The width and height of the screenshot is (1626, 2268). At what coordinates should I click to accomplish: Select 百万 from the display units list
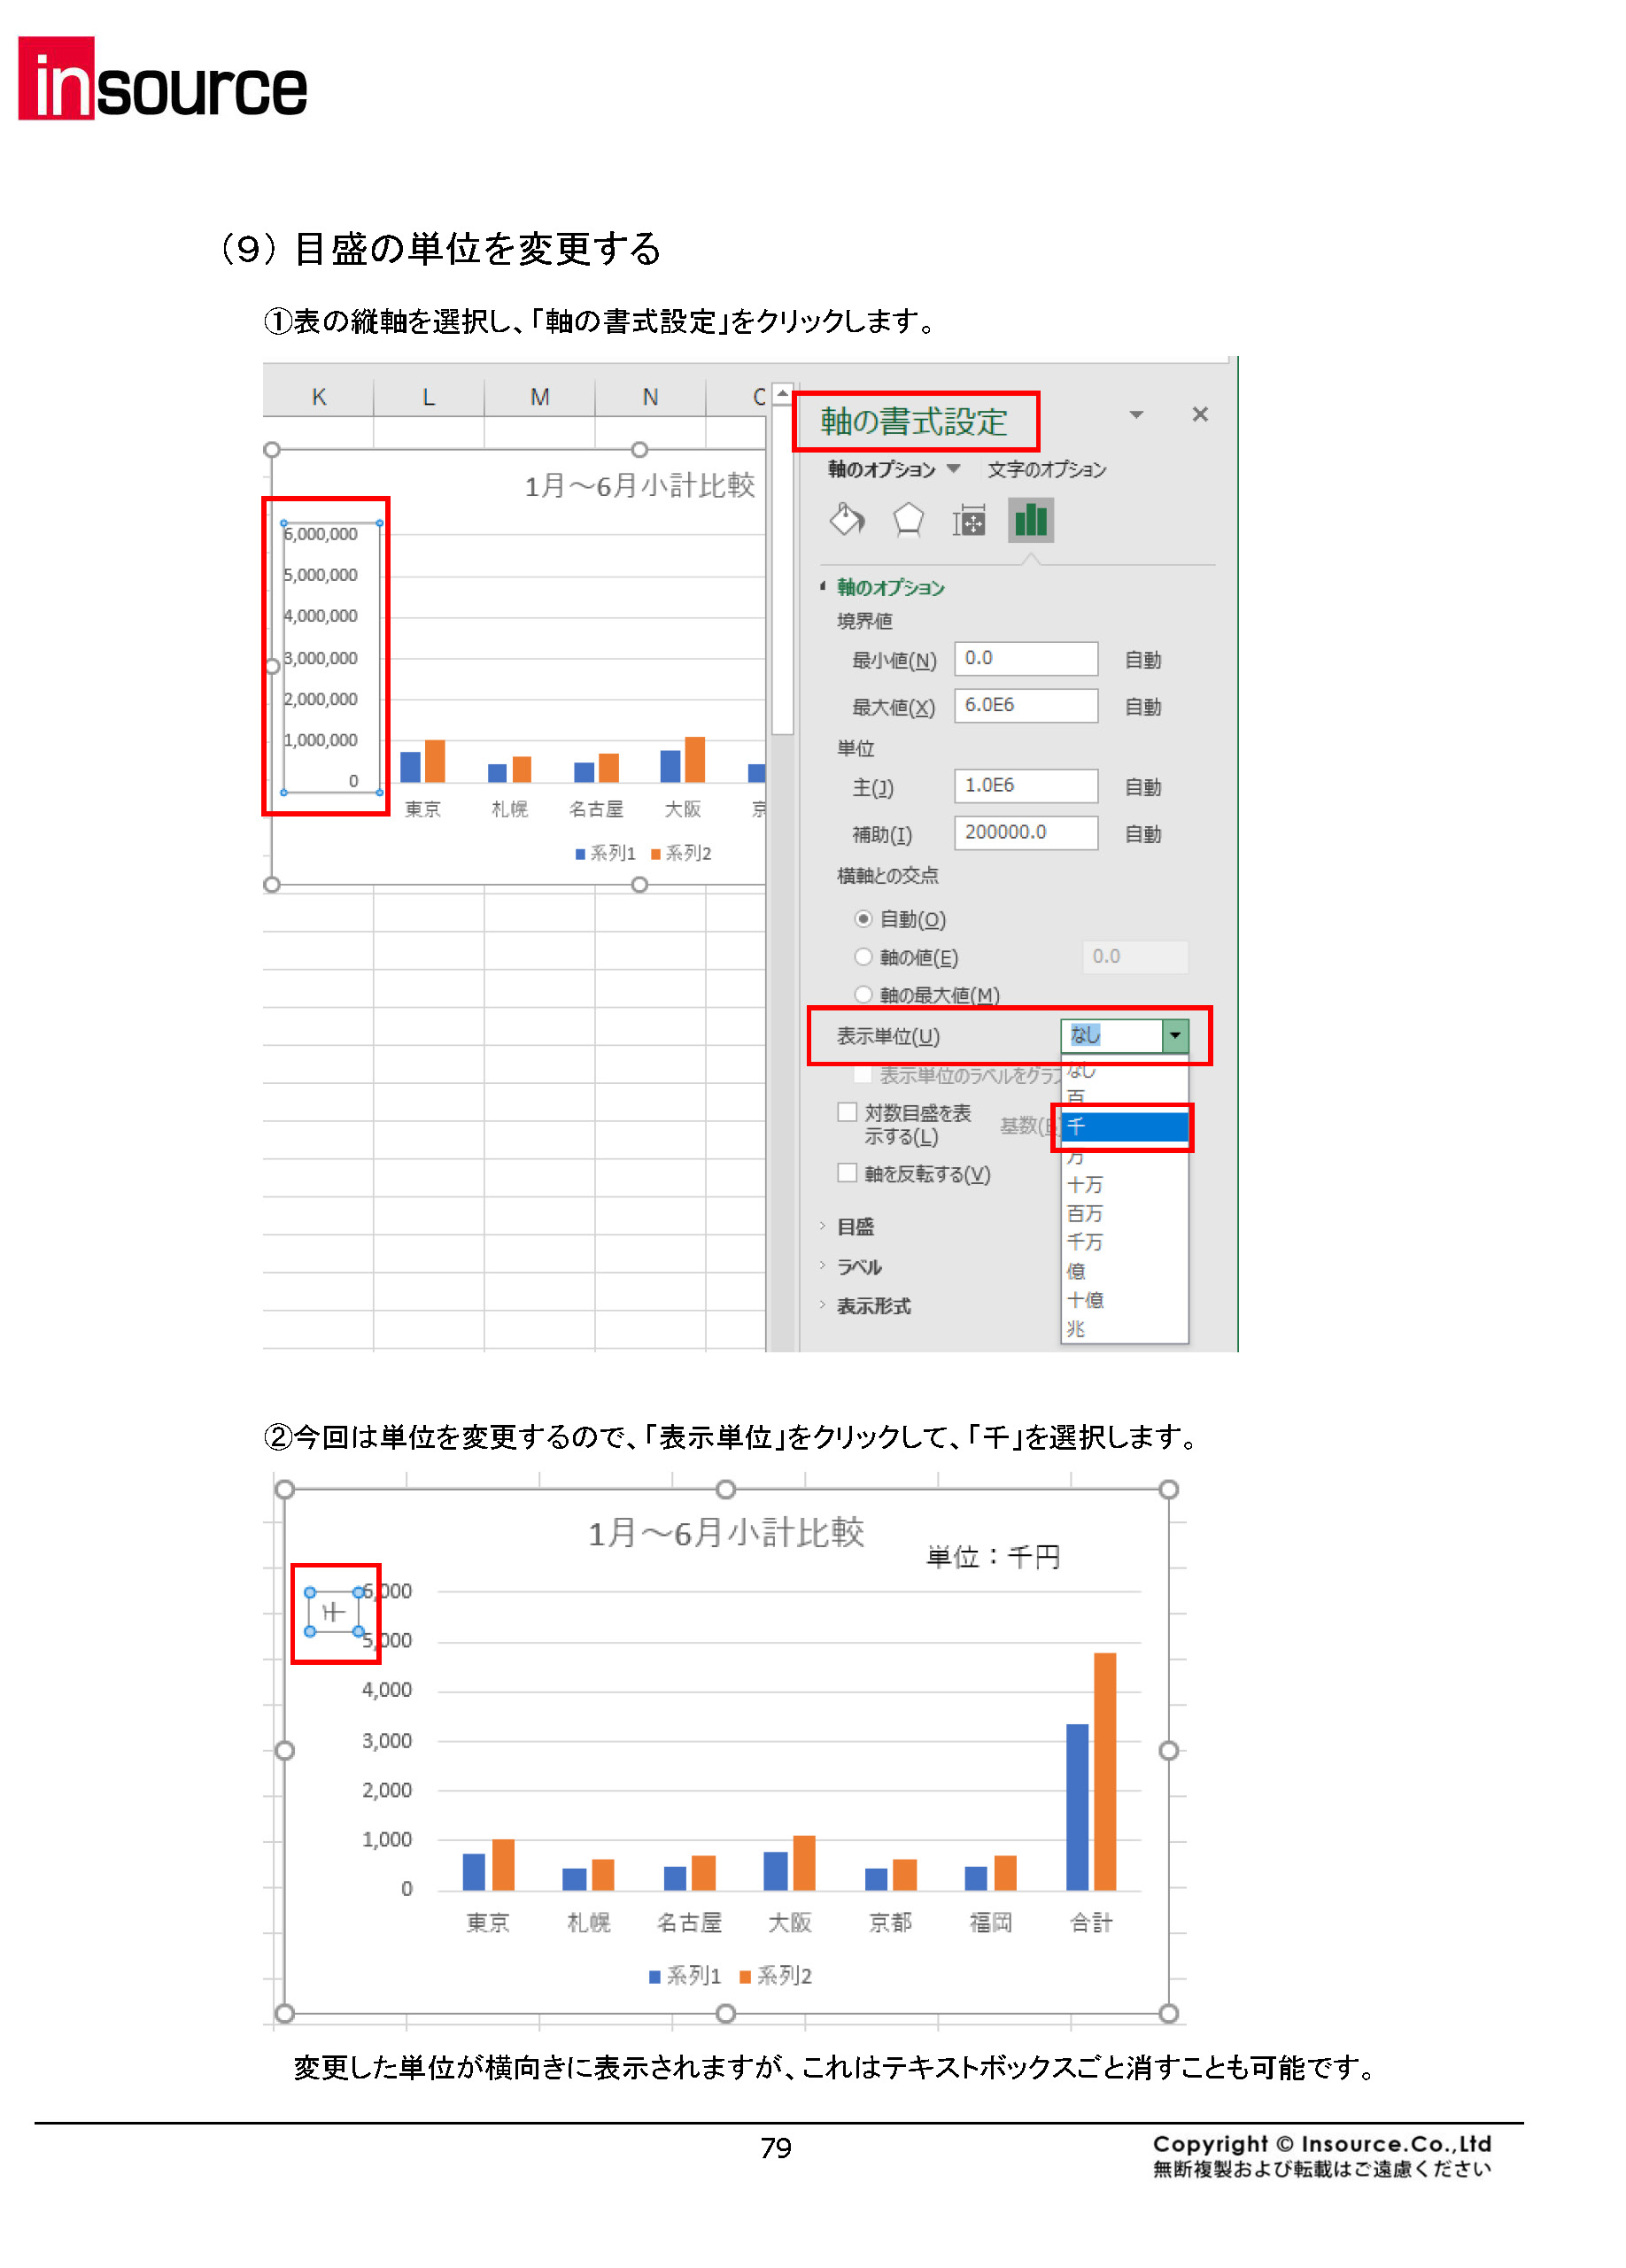[1085, 1214]
